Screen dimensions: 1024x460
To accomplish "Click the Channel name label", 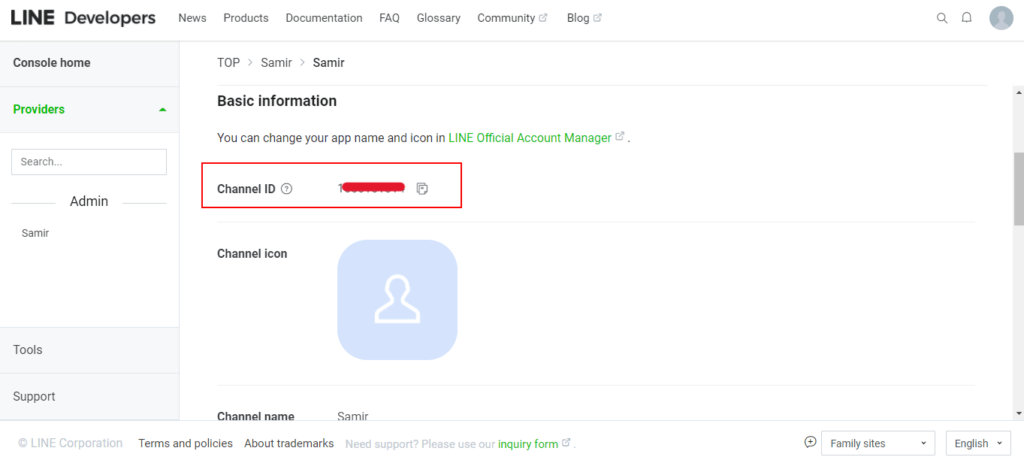I will point(255,416).
